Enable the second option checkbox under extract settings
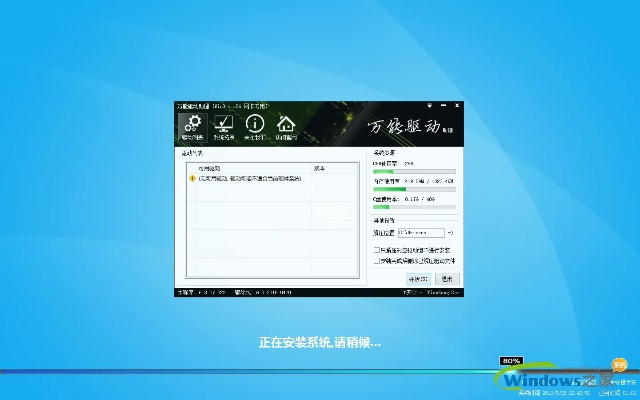Screen dimensions: 640x400 click(377, 260)
